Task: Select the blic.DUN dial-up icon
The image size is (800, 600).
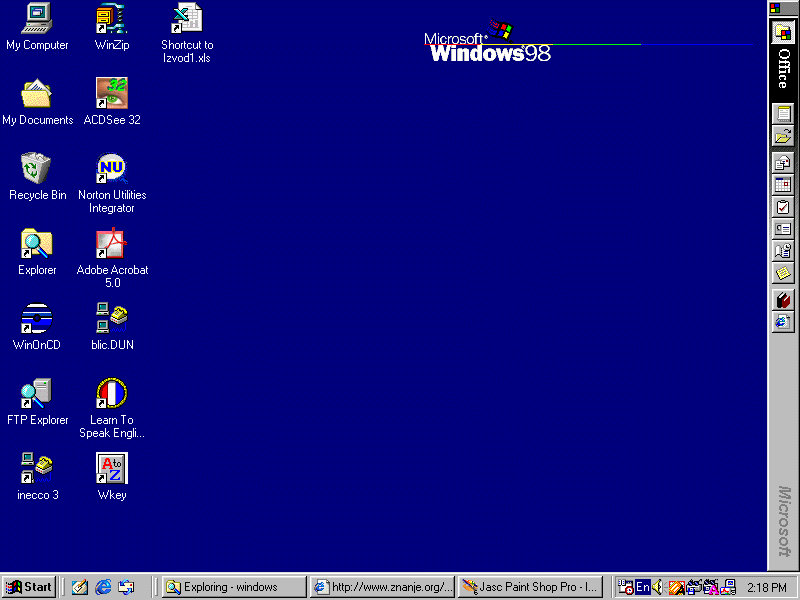Action: [x=112, y=318]
